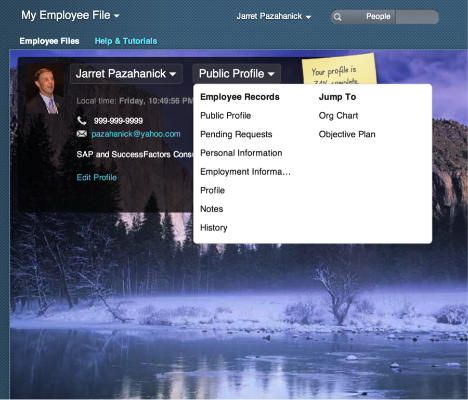The width and height of the screenshot is (468, 400).
Task: Expand the Jarret Pazahanick name dropdown in profile
Action: pyautogui.click(x=126, y=74)
